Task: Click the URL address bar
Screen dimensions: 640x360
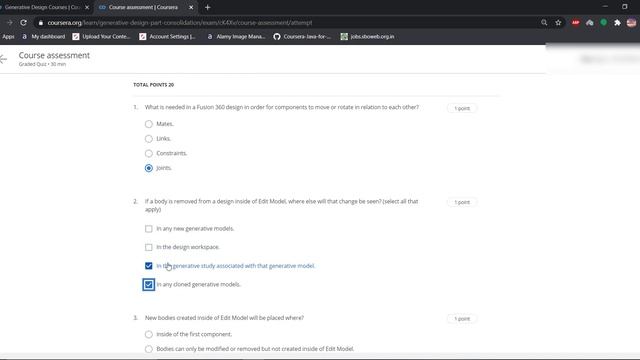Action: tap(286, 23)
